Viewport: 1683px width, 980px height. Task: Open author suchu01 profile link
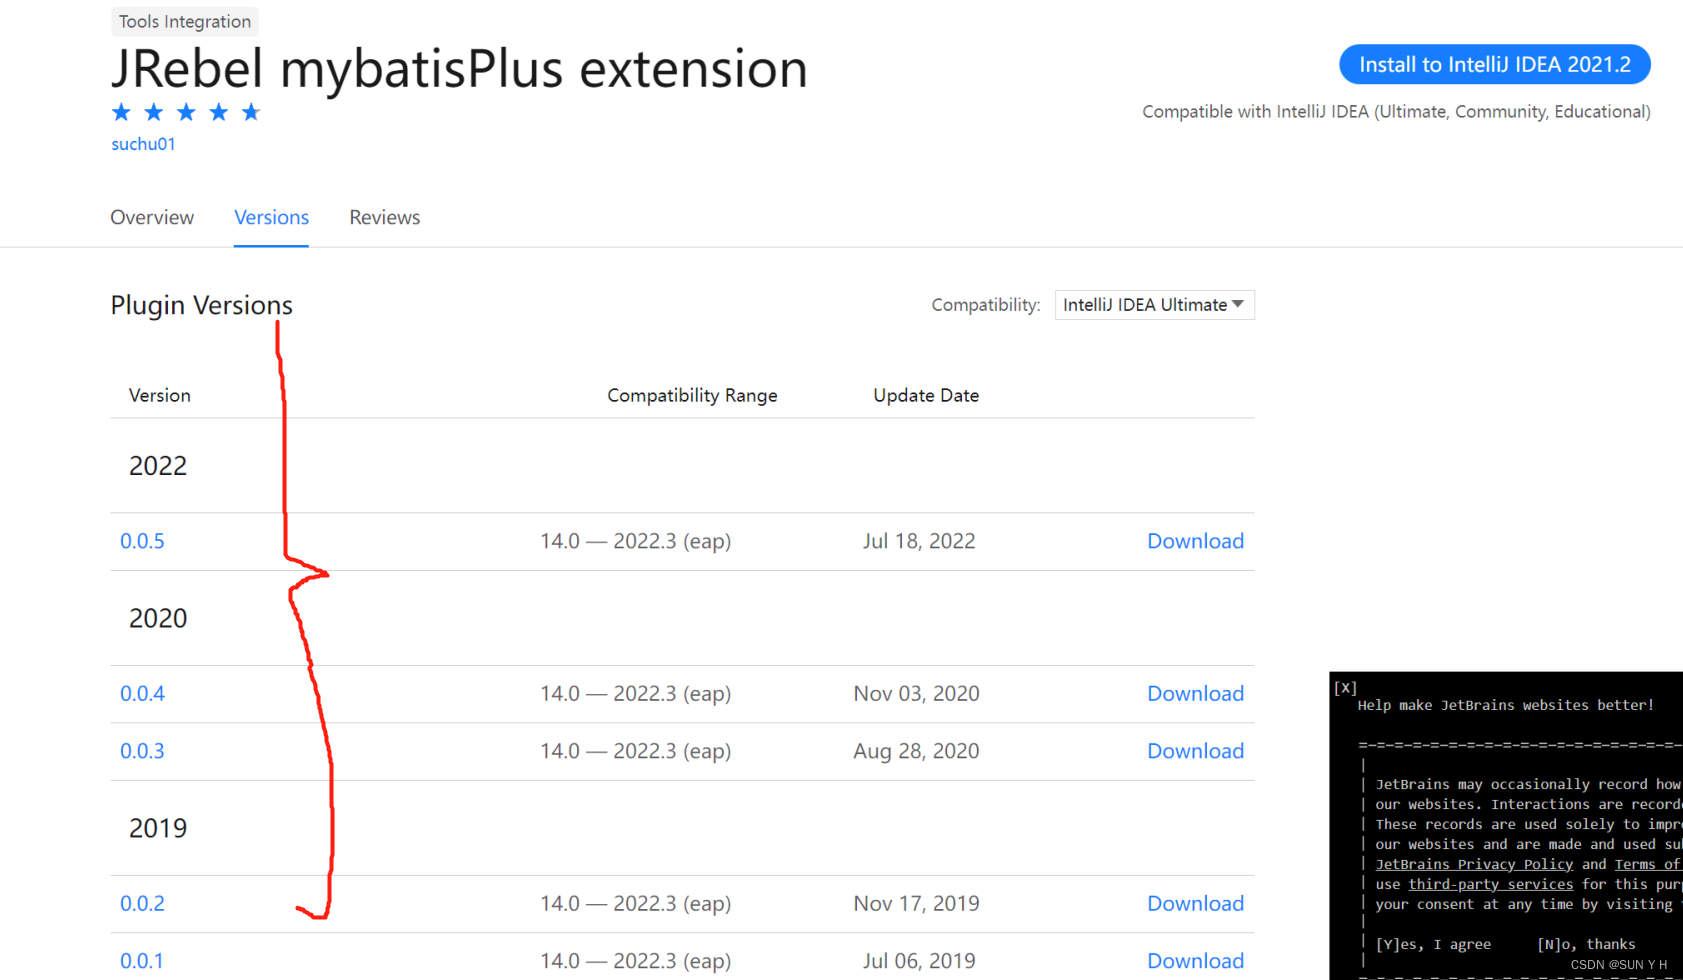[x=143, y=144]
